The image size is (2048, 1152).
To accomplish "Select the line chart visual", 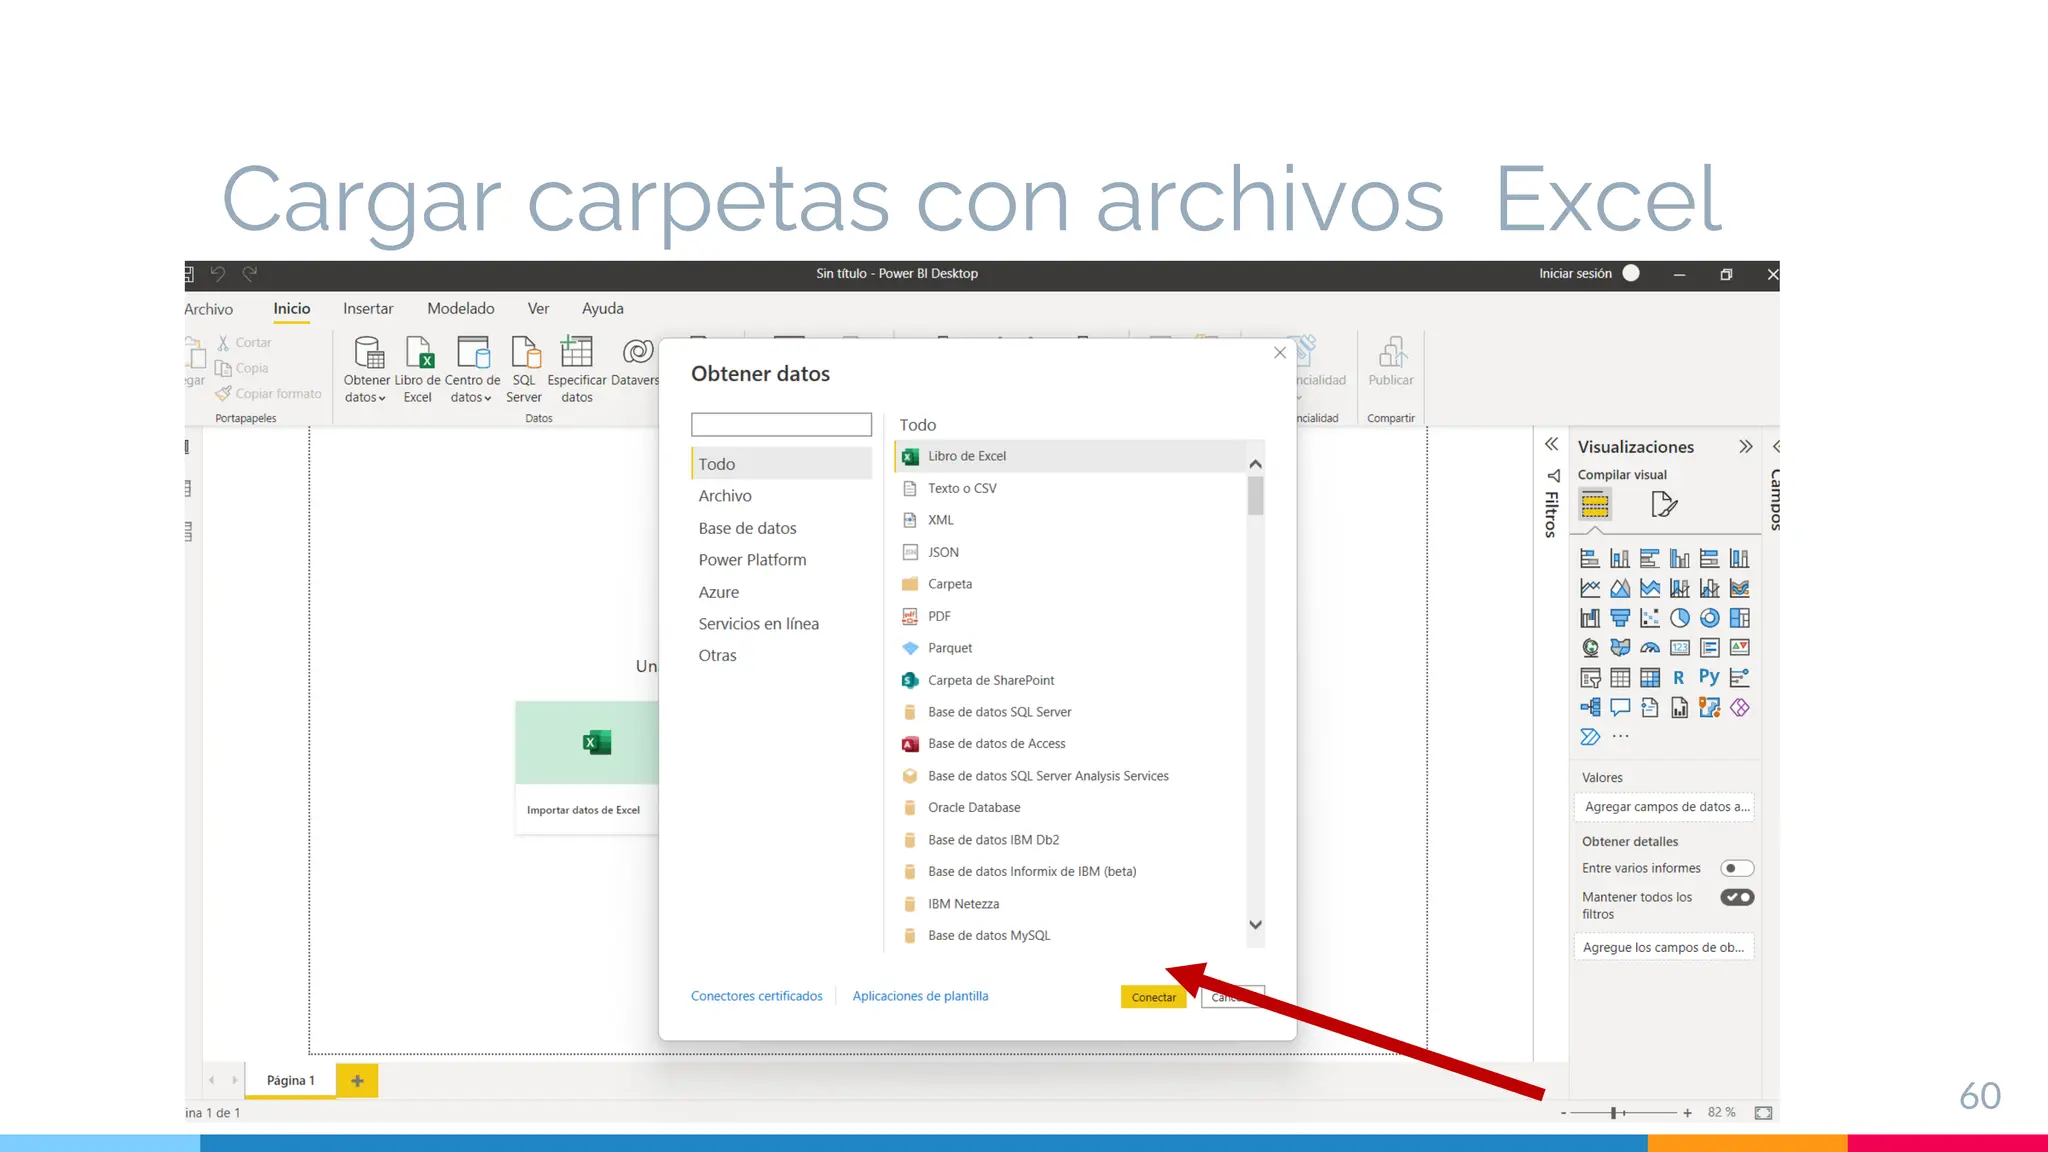I will [1590, 588].
